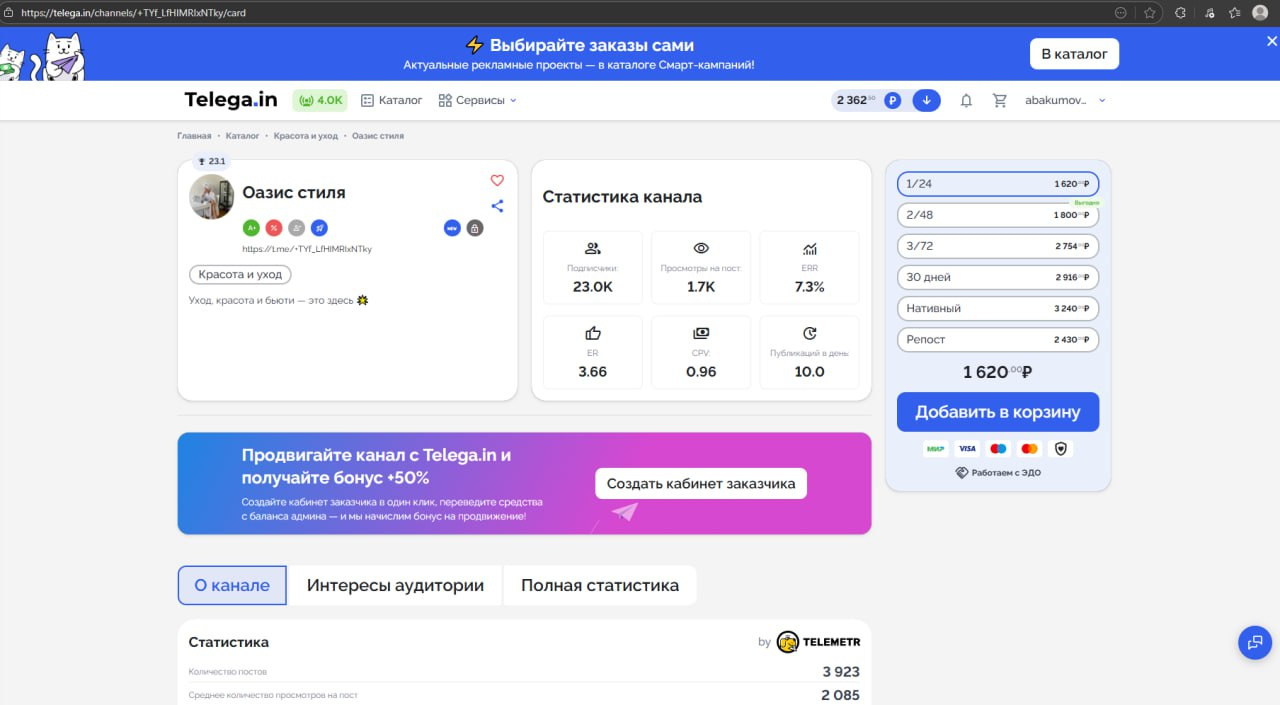Click the green 4.0K status badge
The width and height of the screenshot is (1280, 705).
(320, 100)
